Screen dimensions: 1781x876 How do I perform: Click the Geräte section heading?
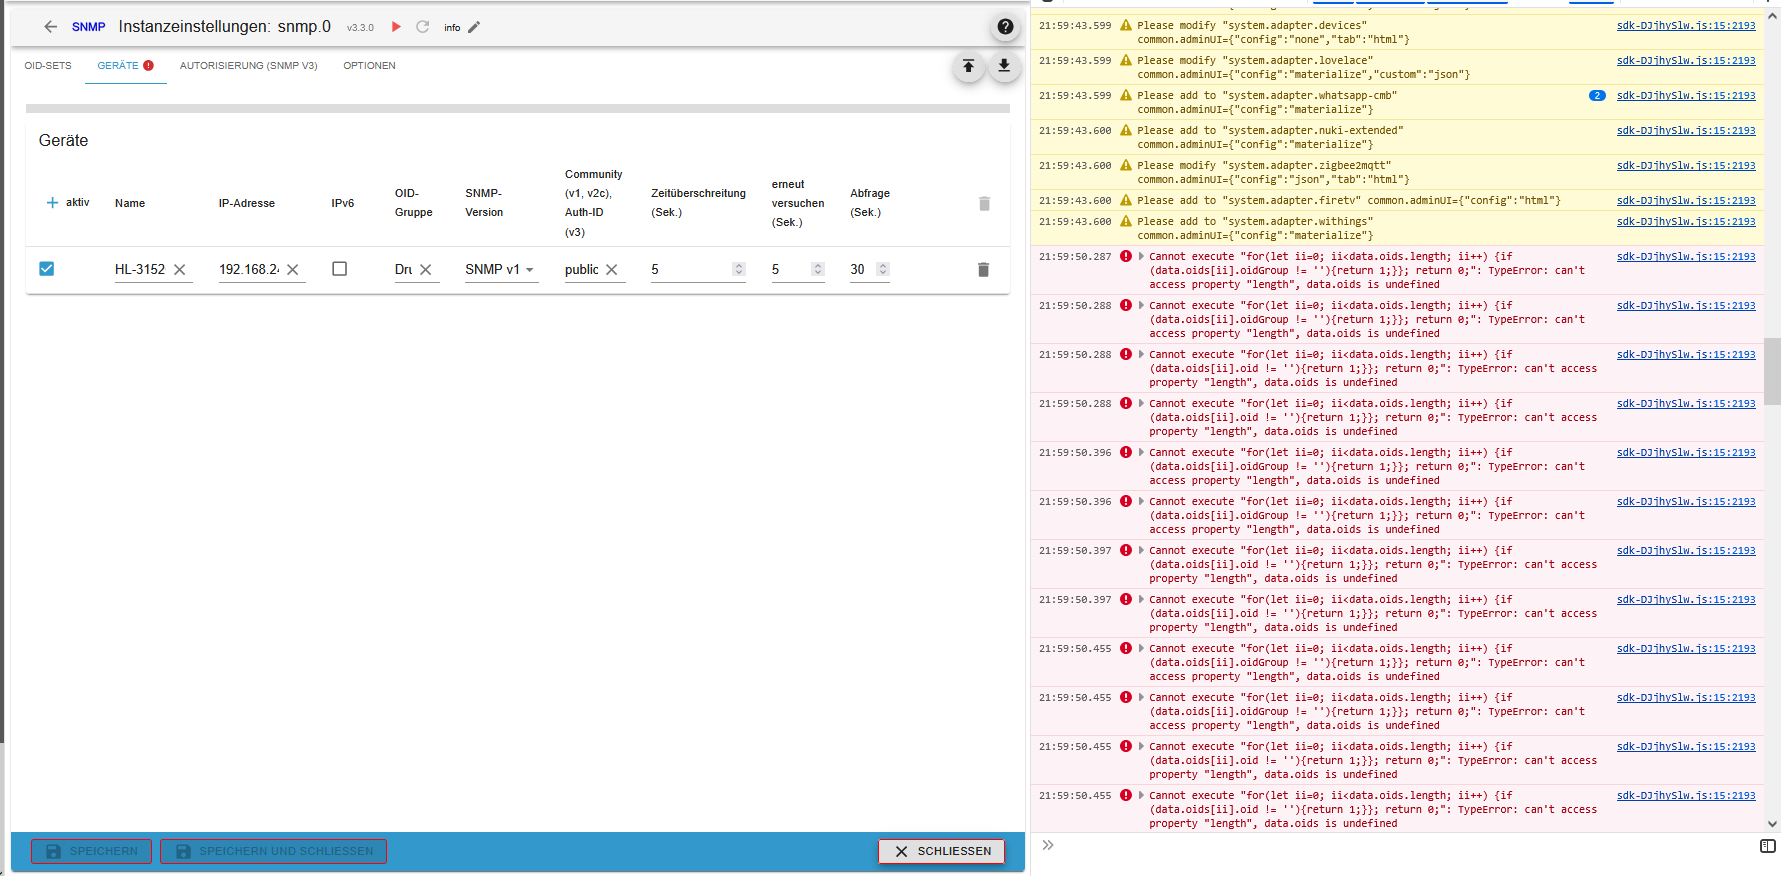point(64,141)
